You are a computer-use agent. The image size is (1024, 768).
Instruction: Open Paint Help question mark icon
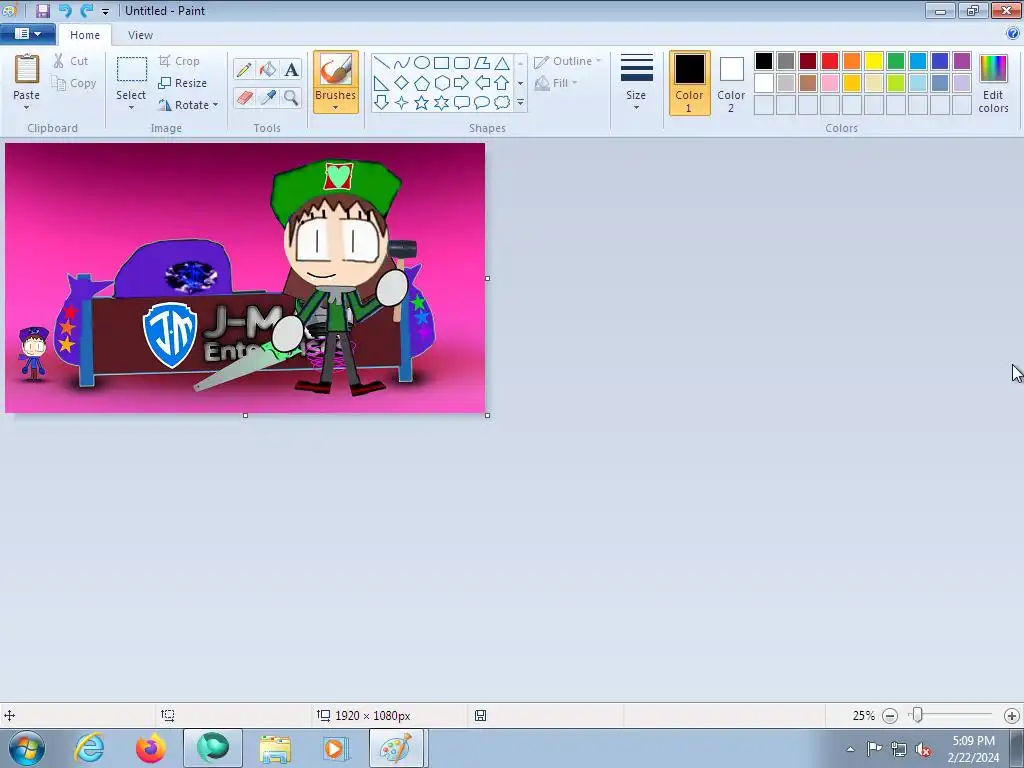coord(1013,34)
